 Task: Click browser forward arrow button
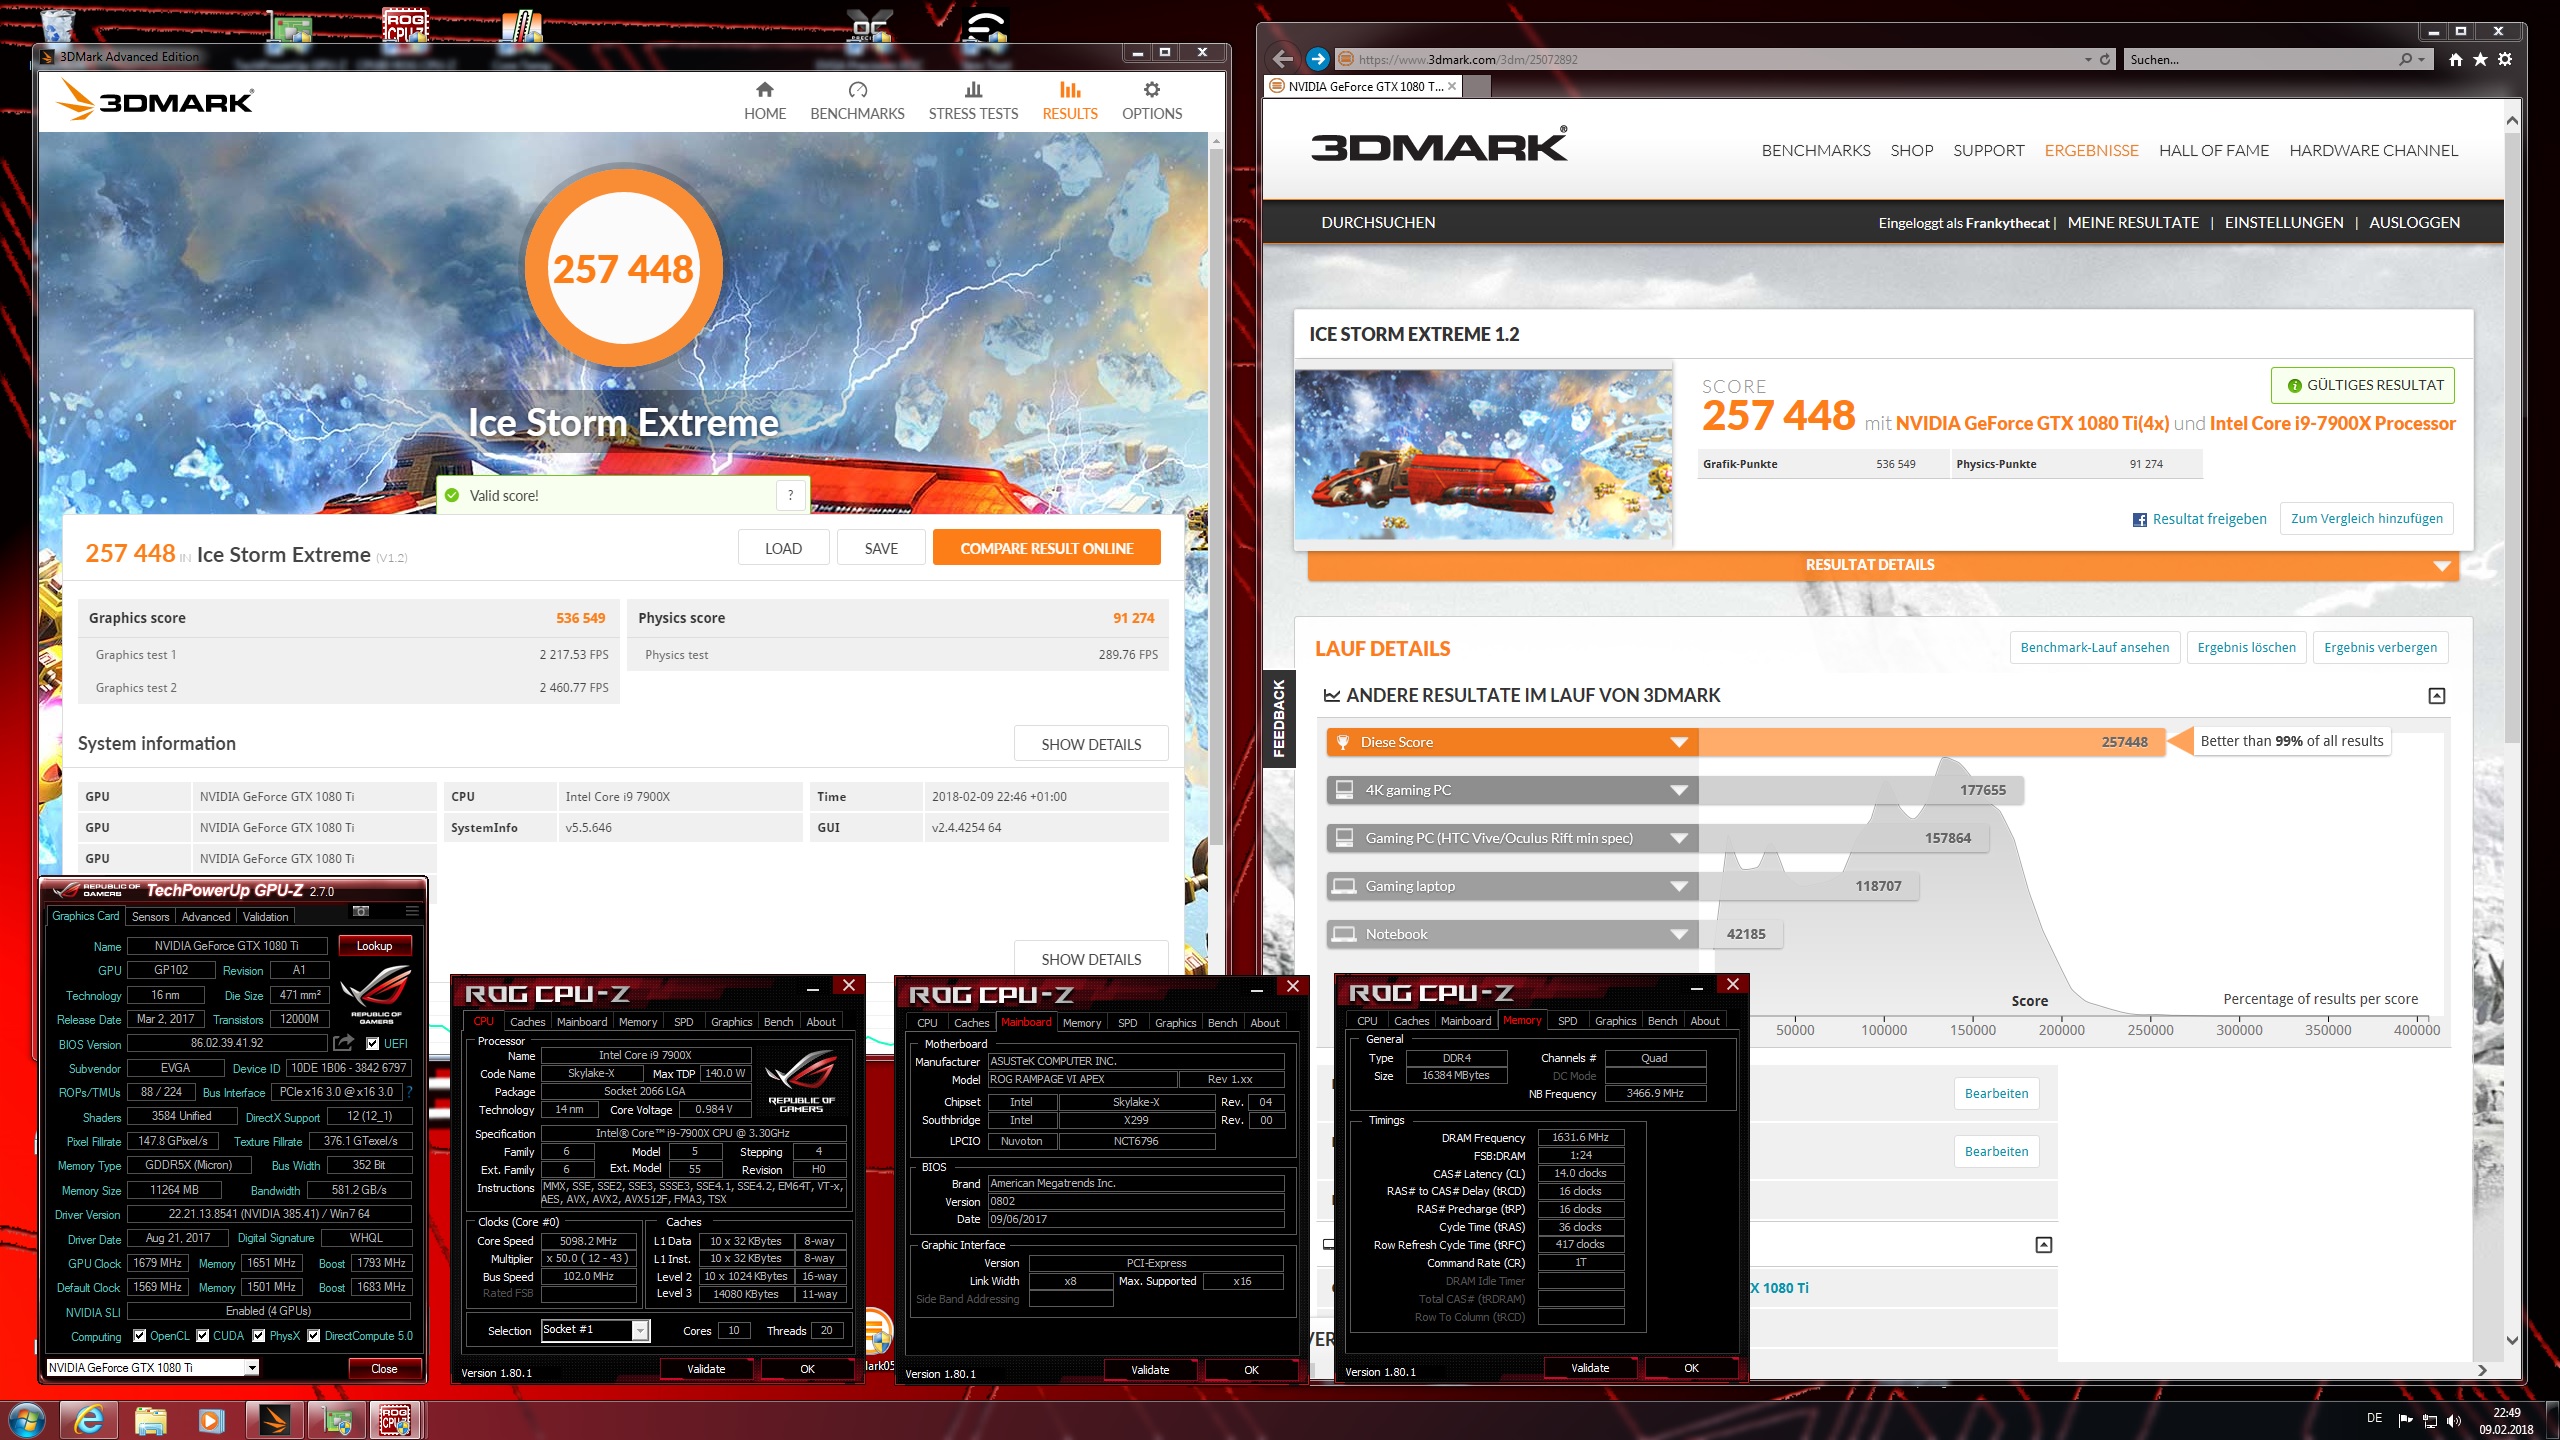click(x=1317, y=59)
